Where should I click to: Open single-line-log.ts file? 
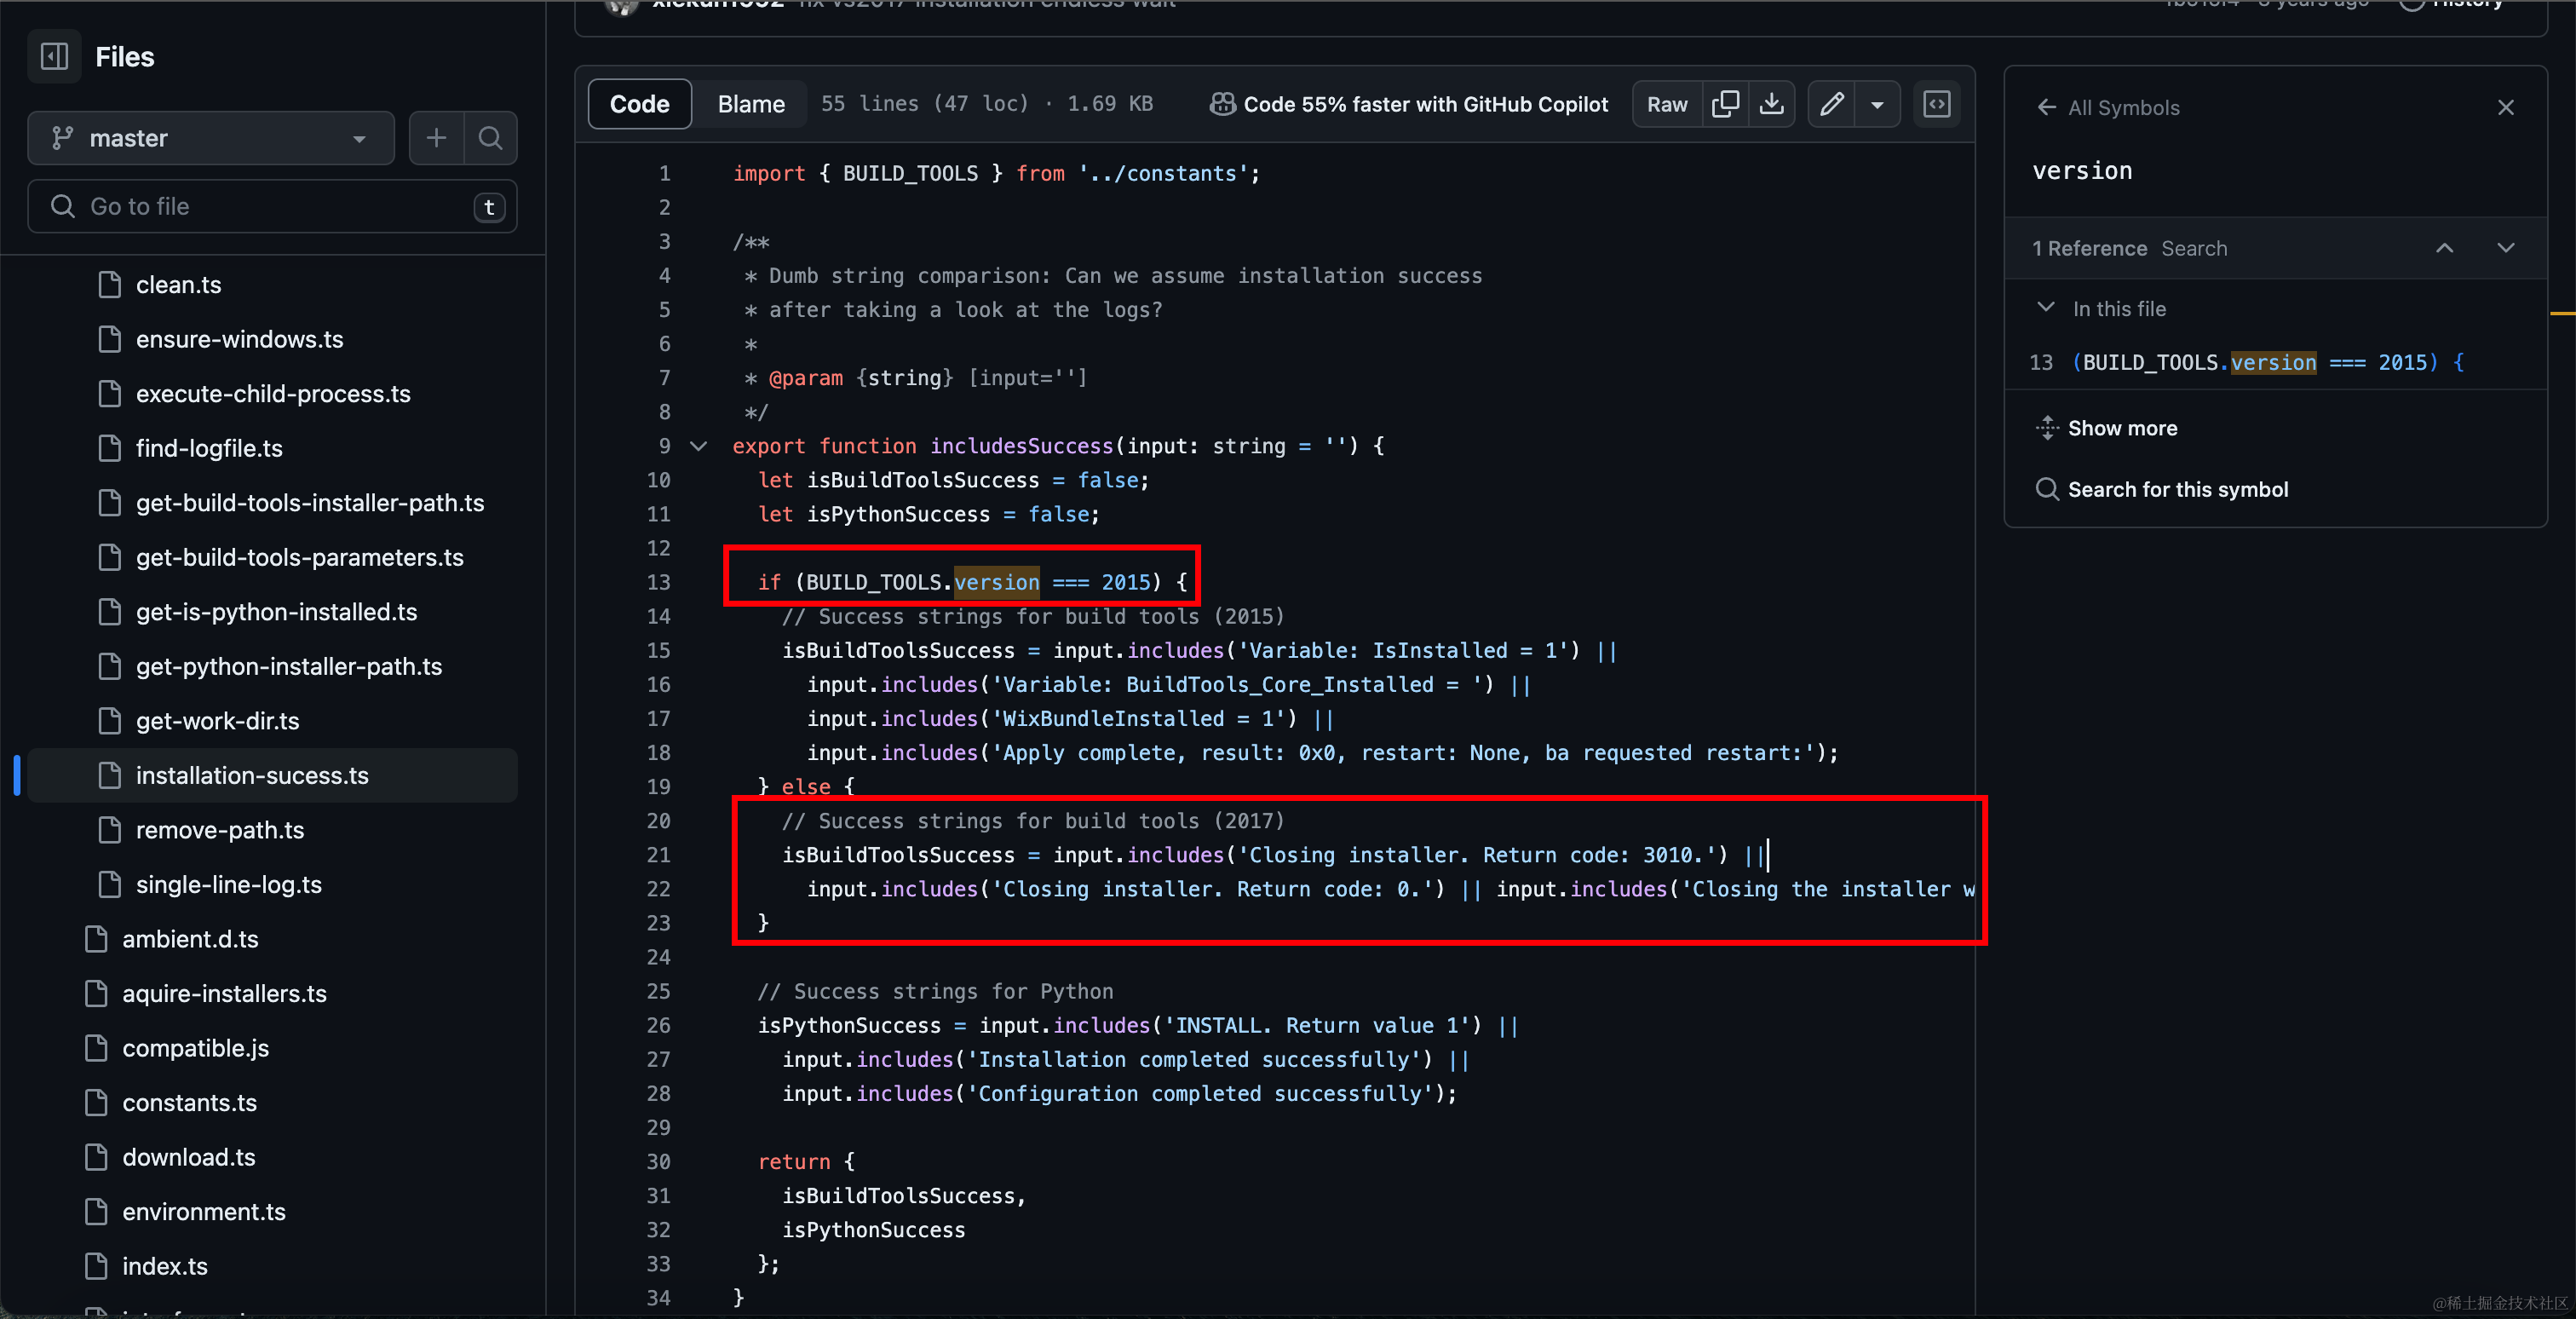[229, 884]
